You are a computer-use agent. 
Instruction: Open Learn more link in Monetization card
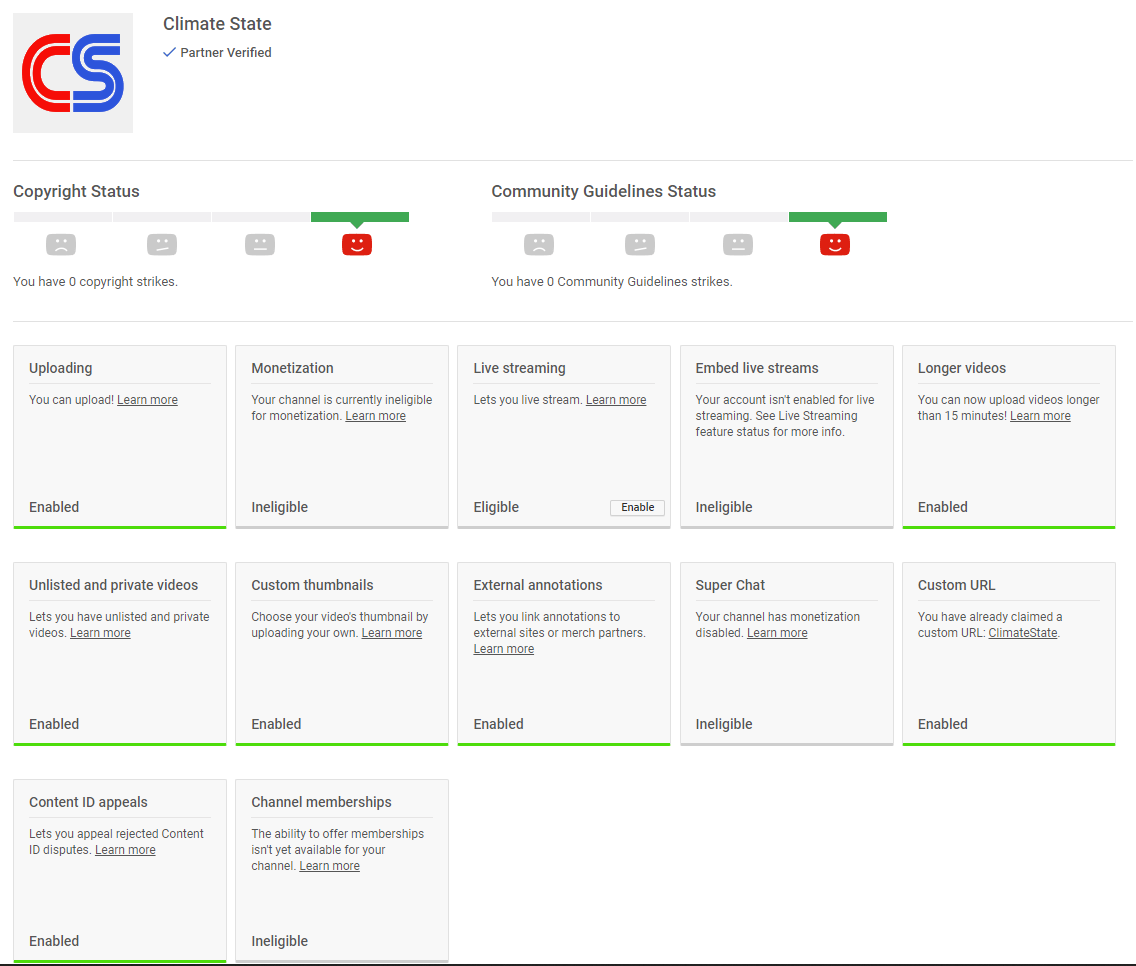tap(375, 416)
